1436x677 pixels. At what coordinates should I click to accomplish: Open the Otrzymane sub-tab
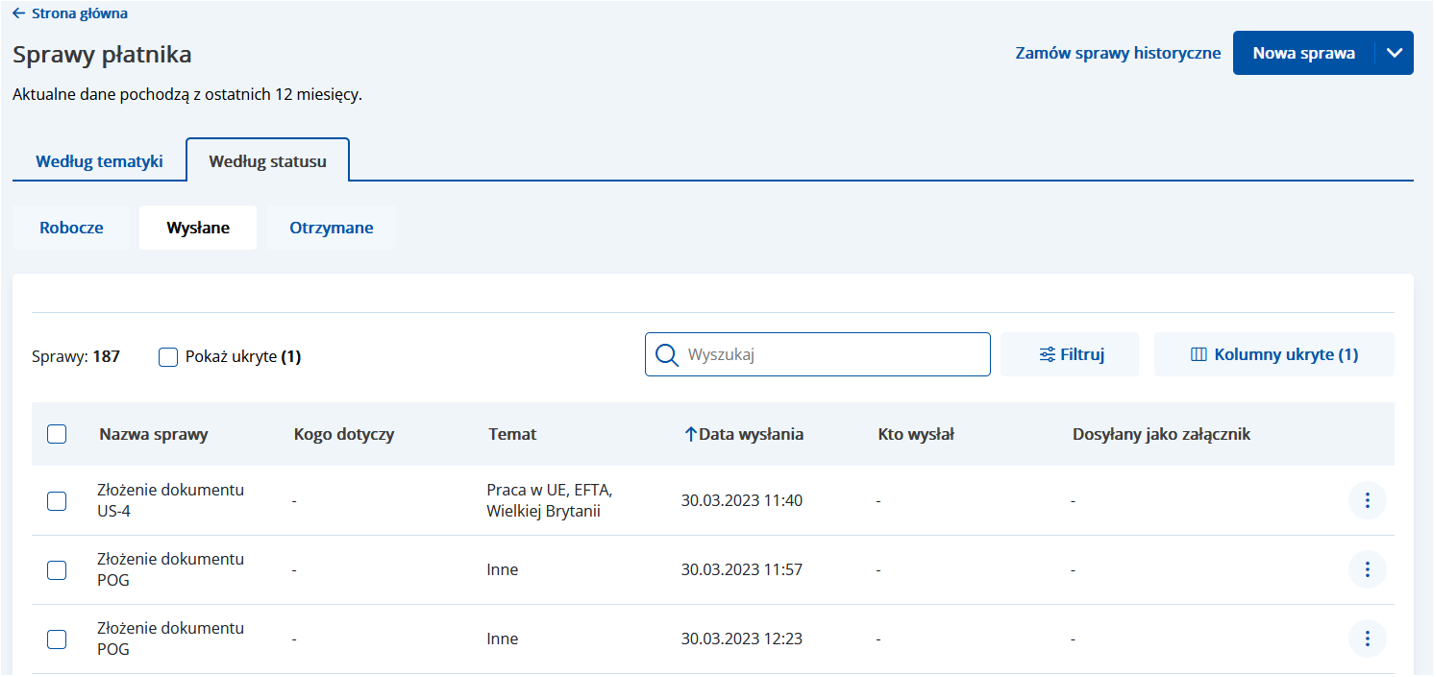click(331, 228)
